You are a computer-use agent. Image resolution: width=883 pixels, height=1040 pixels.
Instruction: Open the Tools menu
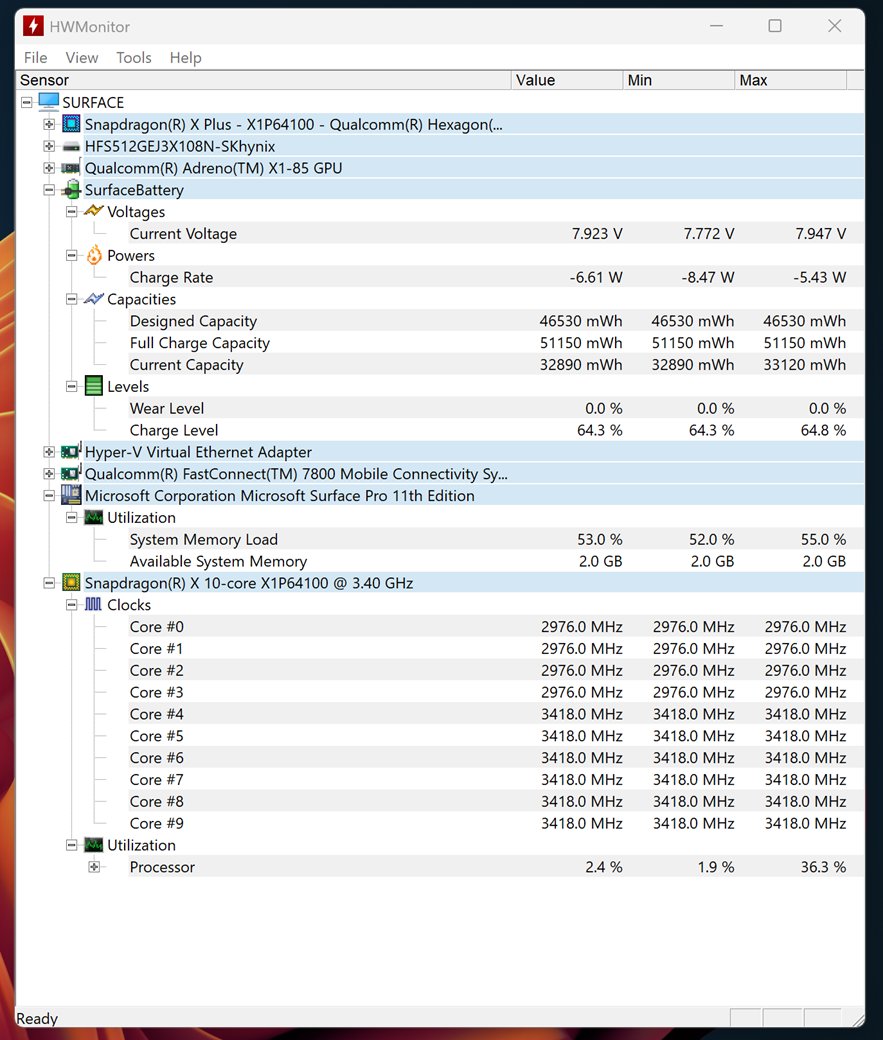coord(134,58)
